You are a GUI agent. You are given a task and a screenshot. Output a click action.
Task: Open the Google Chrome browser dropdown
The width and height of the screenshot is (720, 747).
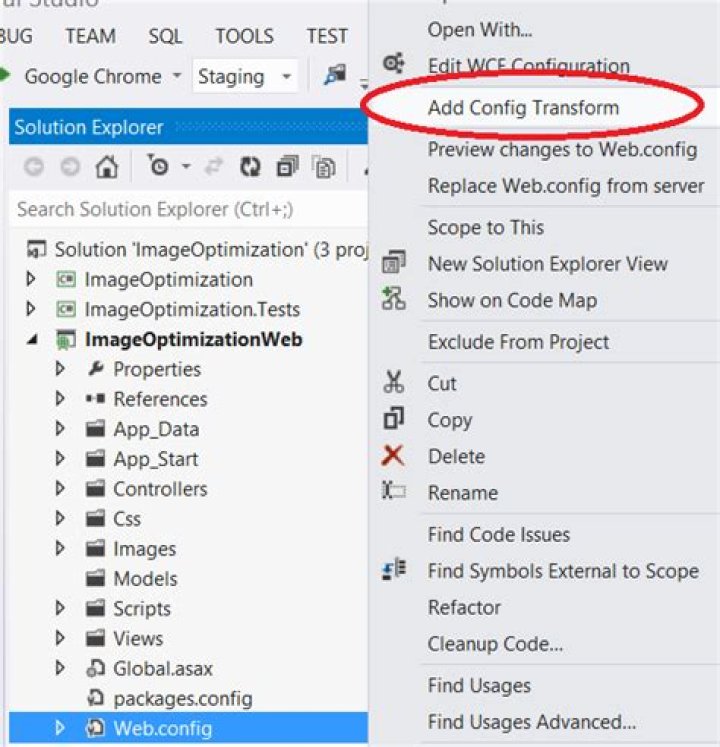pyautogui.click(x=177, y=75)
